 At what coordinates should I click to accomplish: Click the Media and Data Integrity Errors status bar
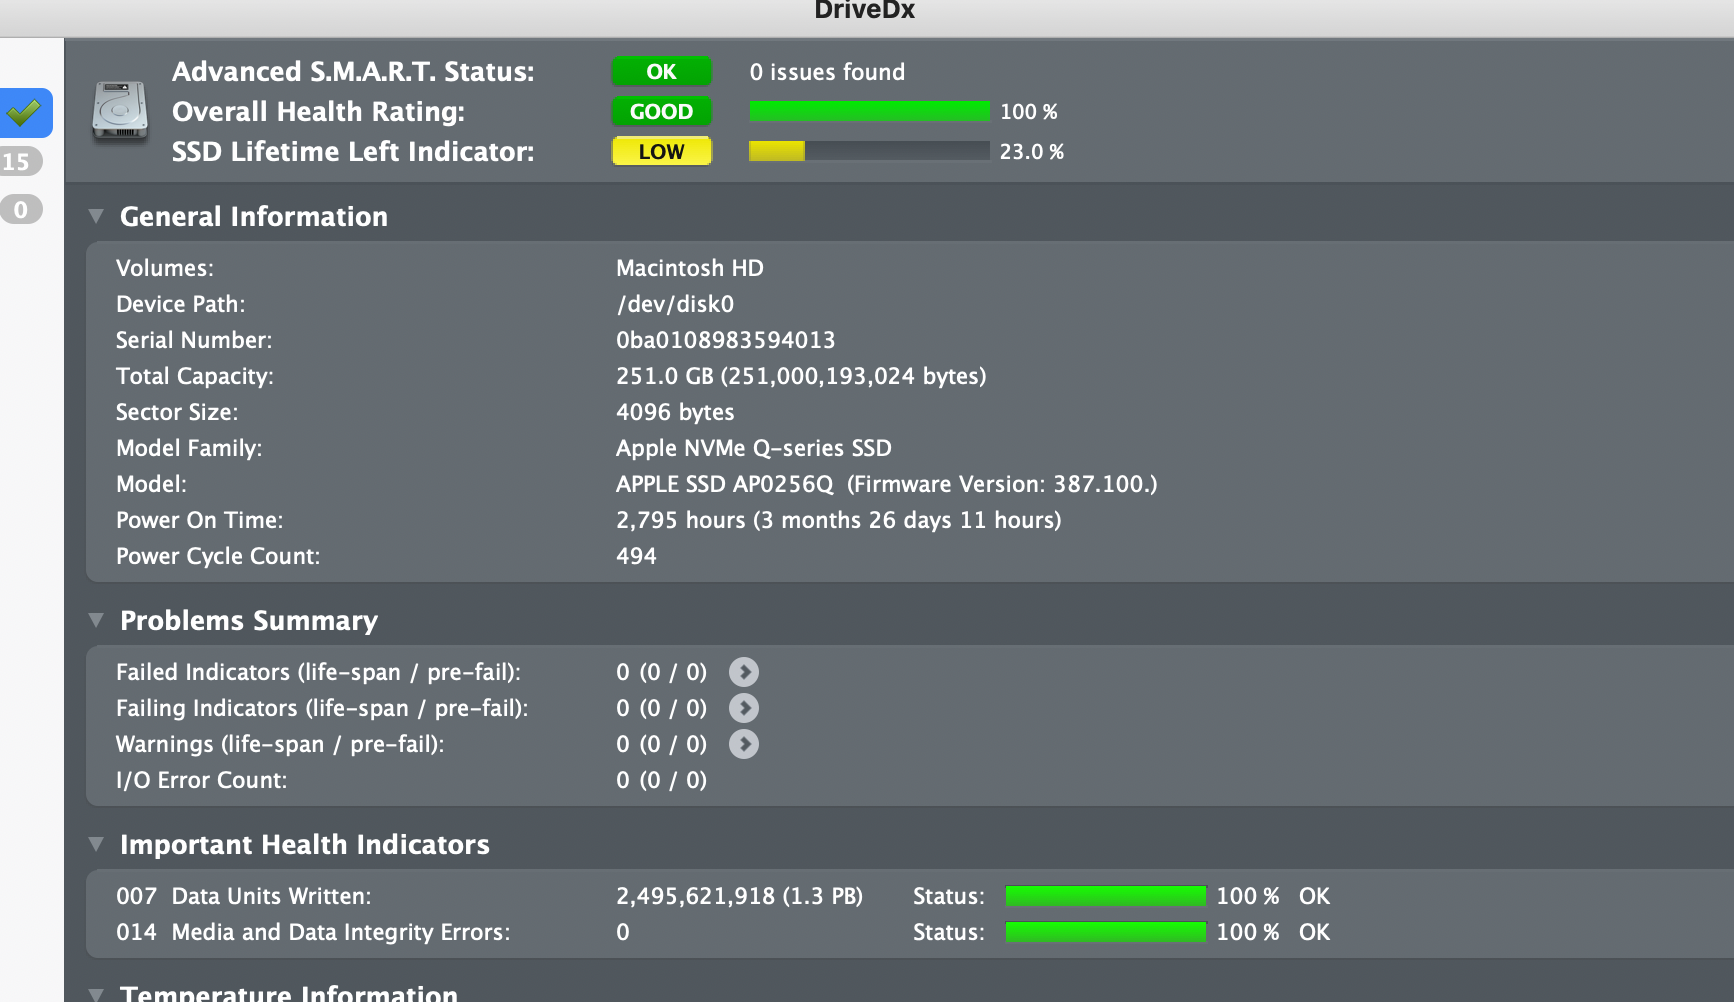[1105, 932]
